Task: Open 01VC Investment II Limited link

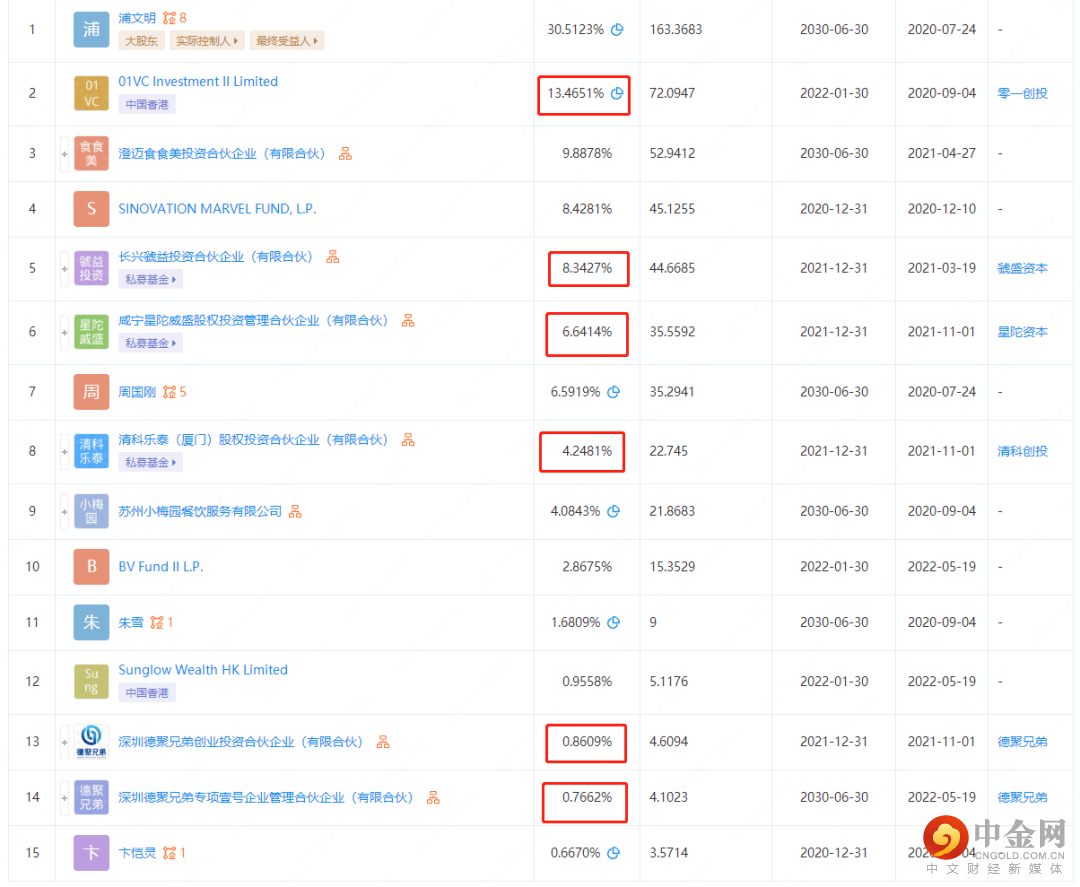Action: tap(198, 81)
